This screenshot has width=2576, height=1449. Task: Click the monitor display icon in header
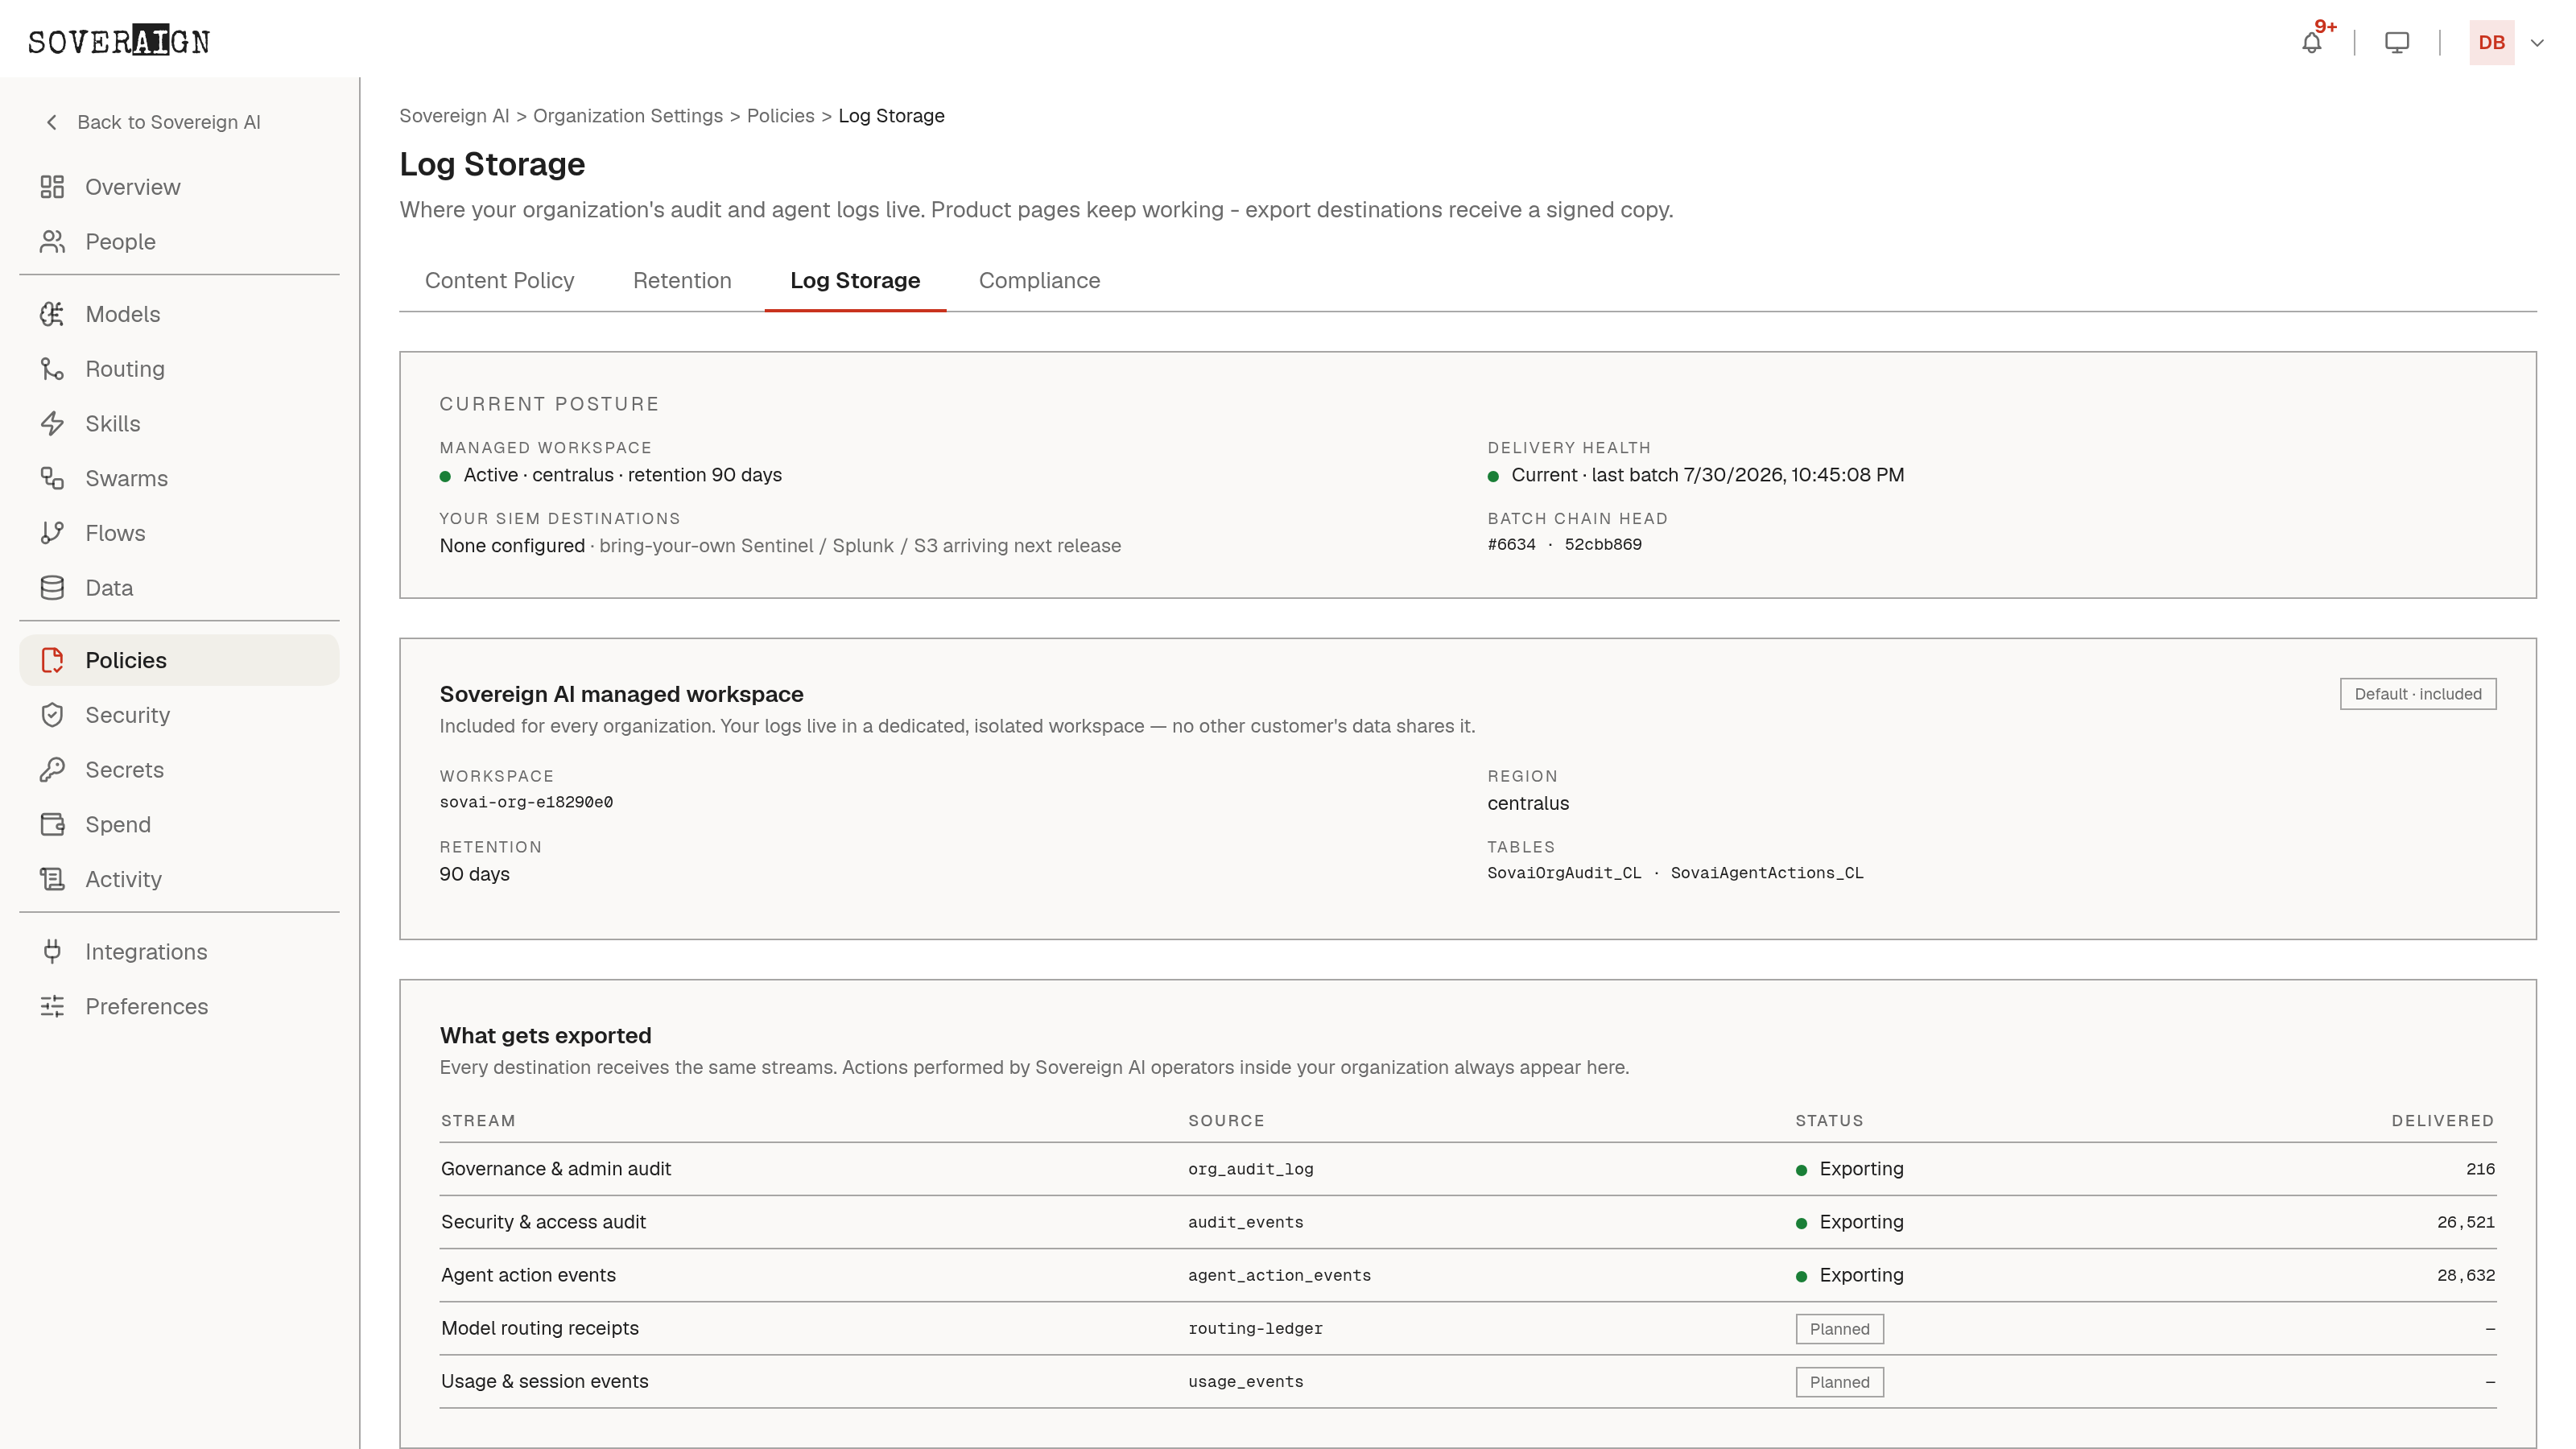pos(2397,43)
